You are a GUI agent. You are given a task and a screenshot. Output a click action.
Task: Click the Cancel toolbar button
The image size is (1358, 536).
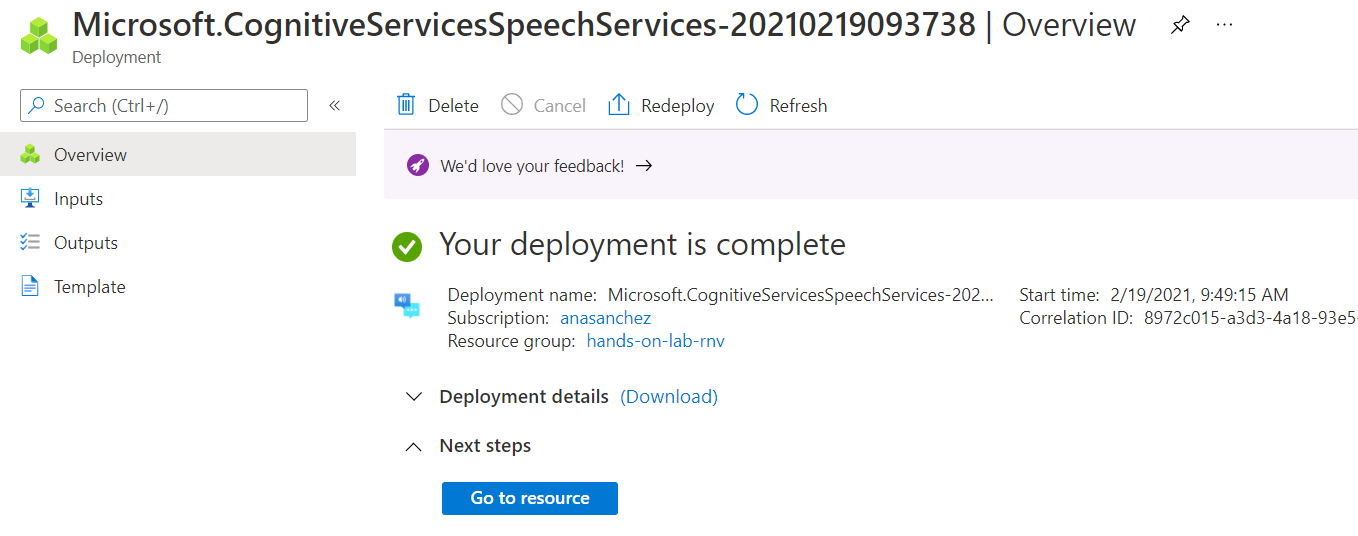(x=543, y=105)
